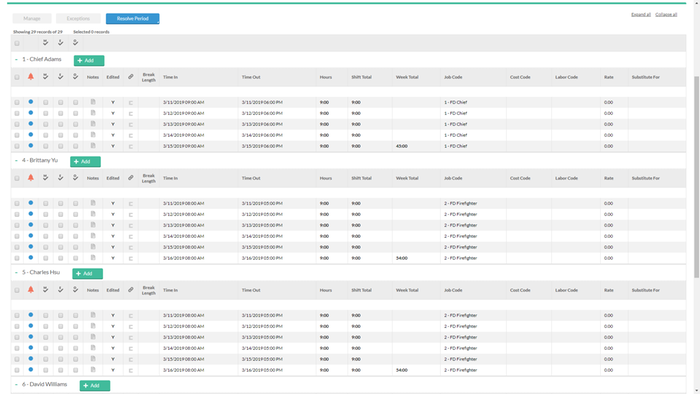
Task: Click the red bell icon in Brittany Yu header
Action: [31, 178]
